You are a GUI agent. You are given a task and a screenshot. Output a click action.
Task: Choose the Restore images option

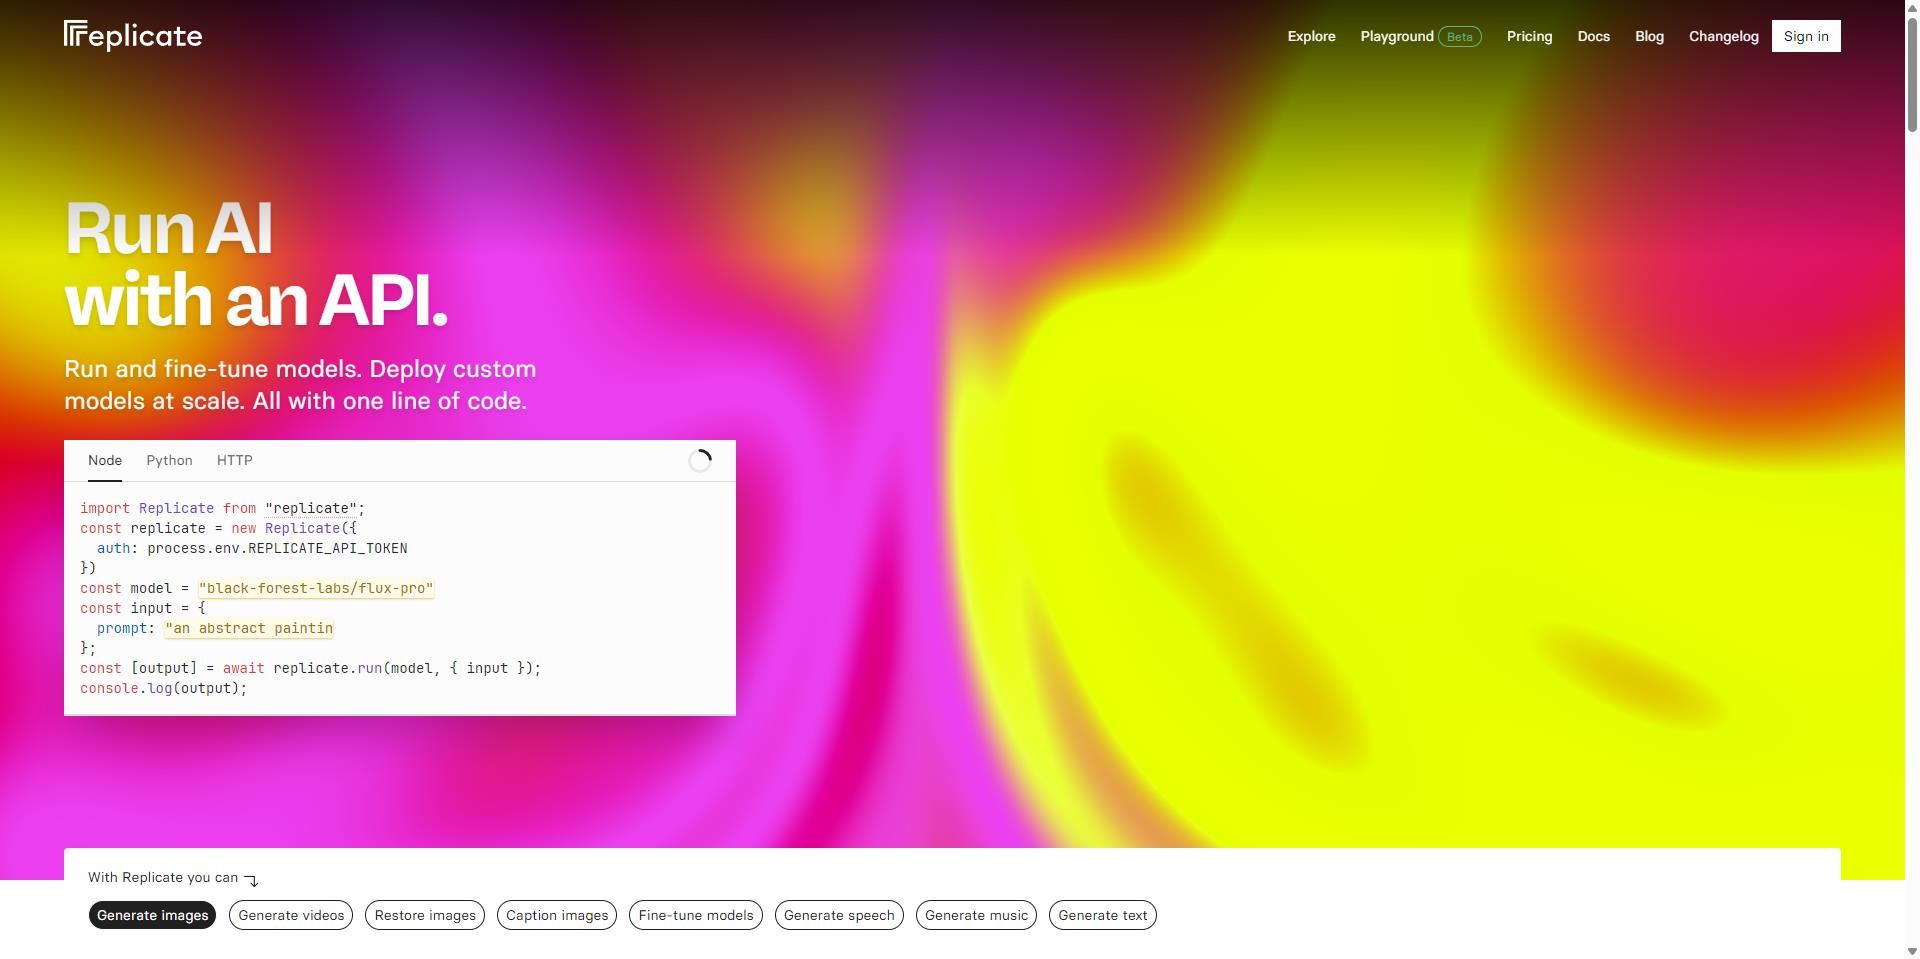425,915
